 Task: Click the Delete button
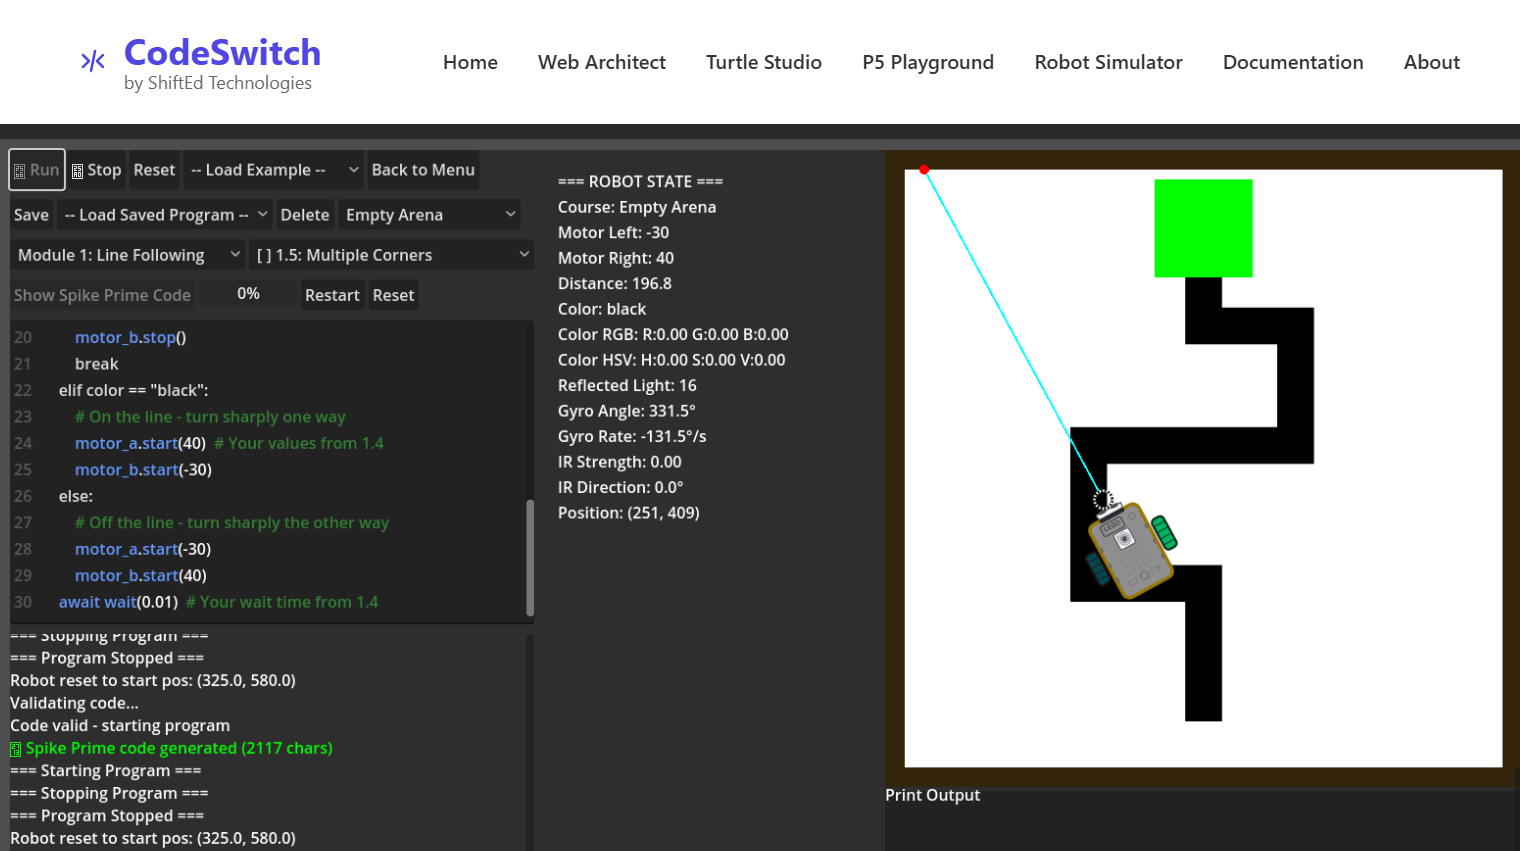(x=305, y=214)
